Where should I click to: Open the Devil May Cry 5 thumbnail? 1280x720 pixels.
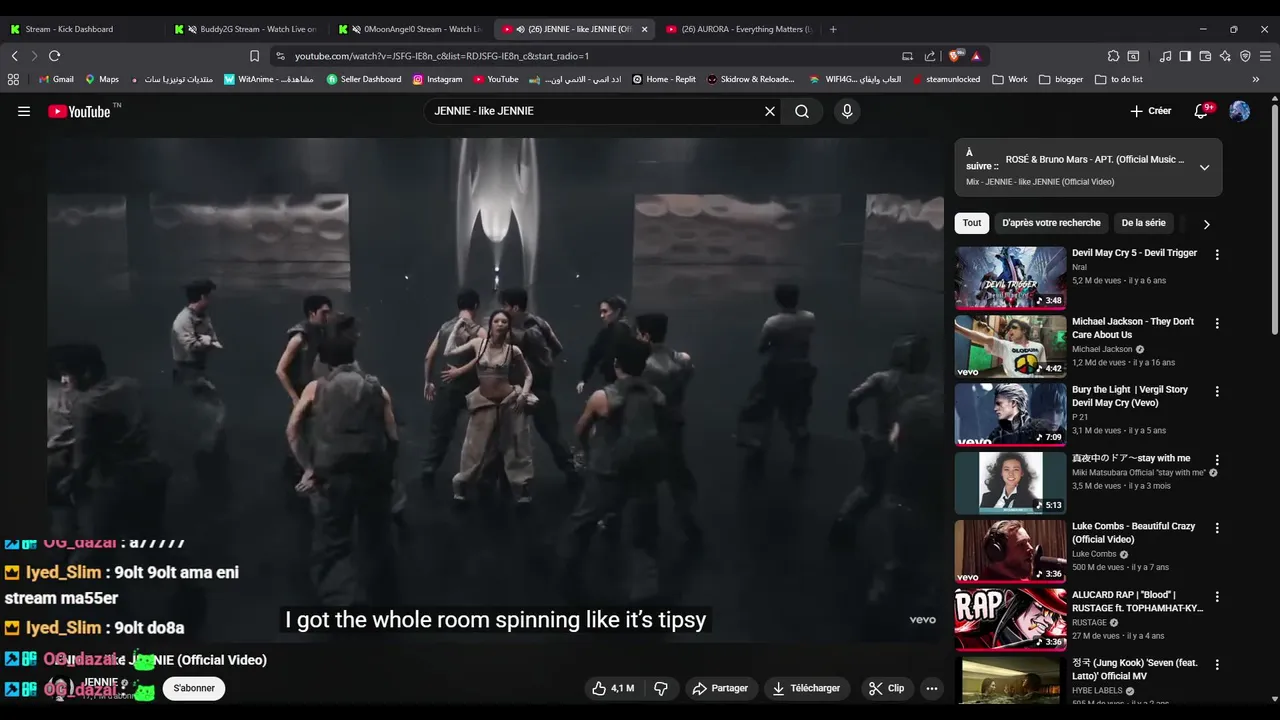tap(1010, 278)
